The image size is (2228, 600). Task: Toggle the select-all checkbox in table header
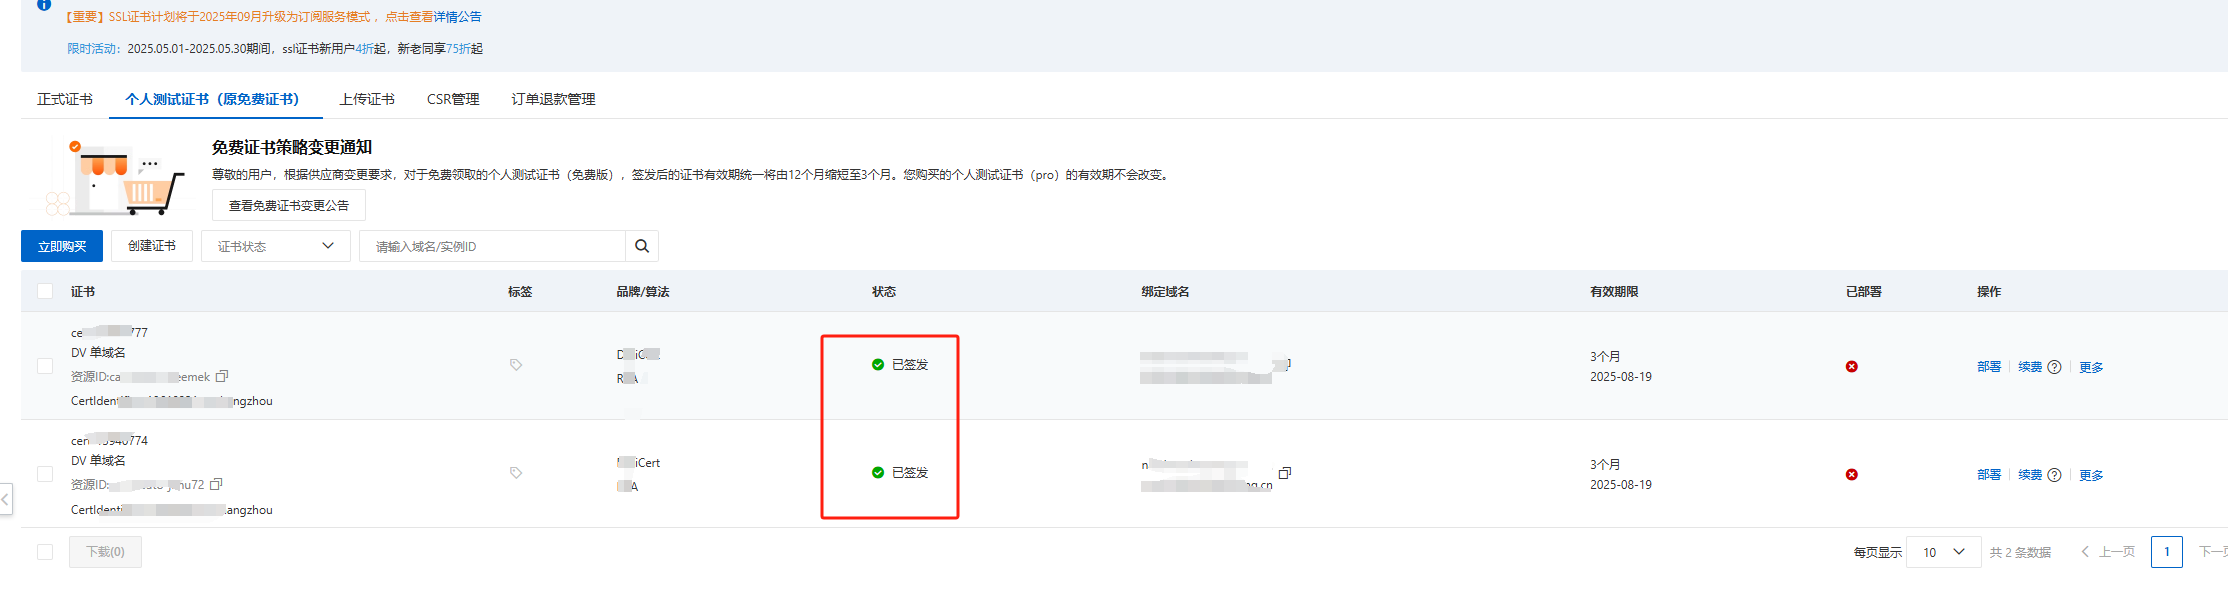point(45,291)
